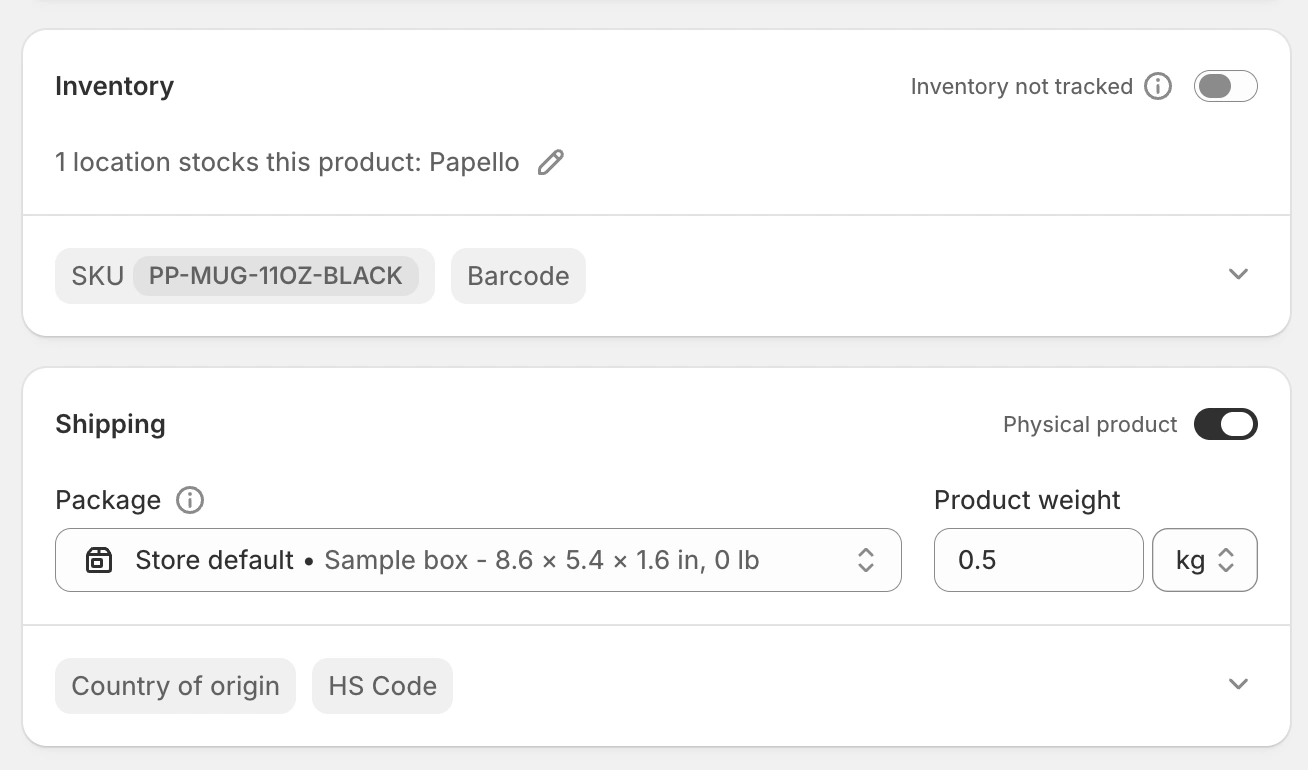Click the Country of origin chip
The height and width of the screenshot is (770, 1308).
(175, 686)
